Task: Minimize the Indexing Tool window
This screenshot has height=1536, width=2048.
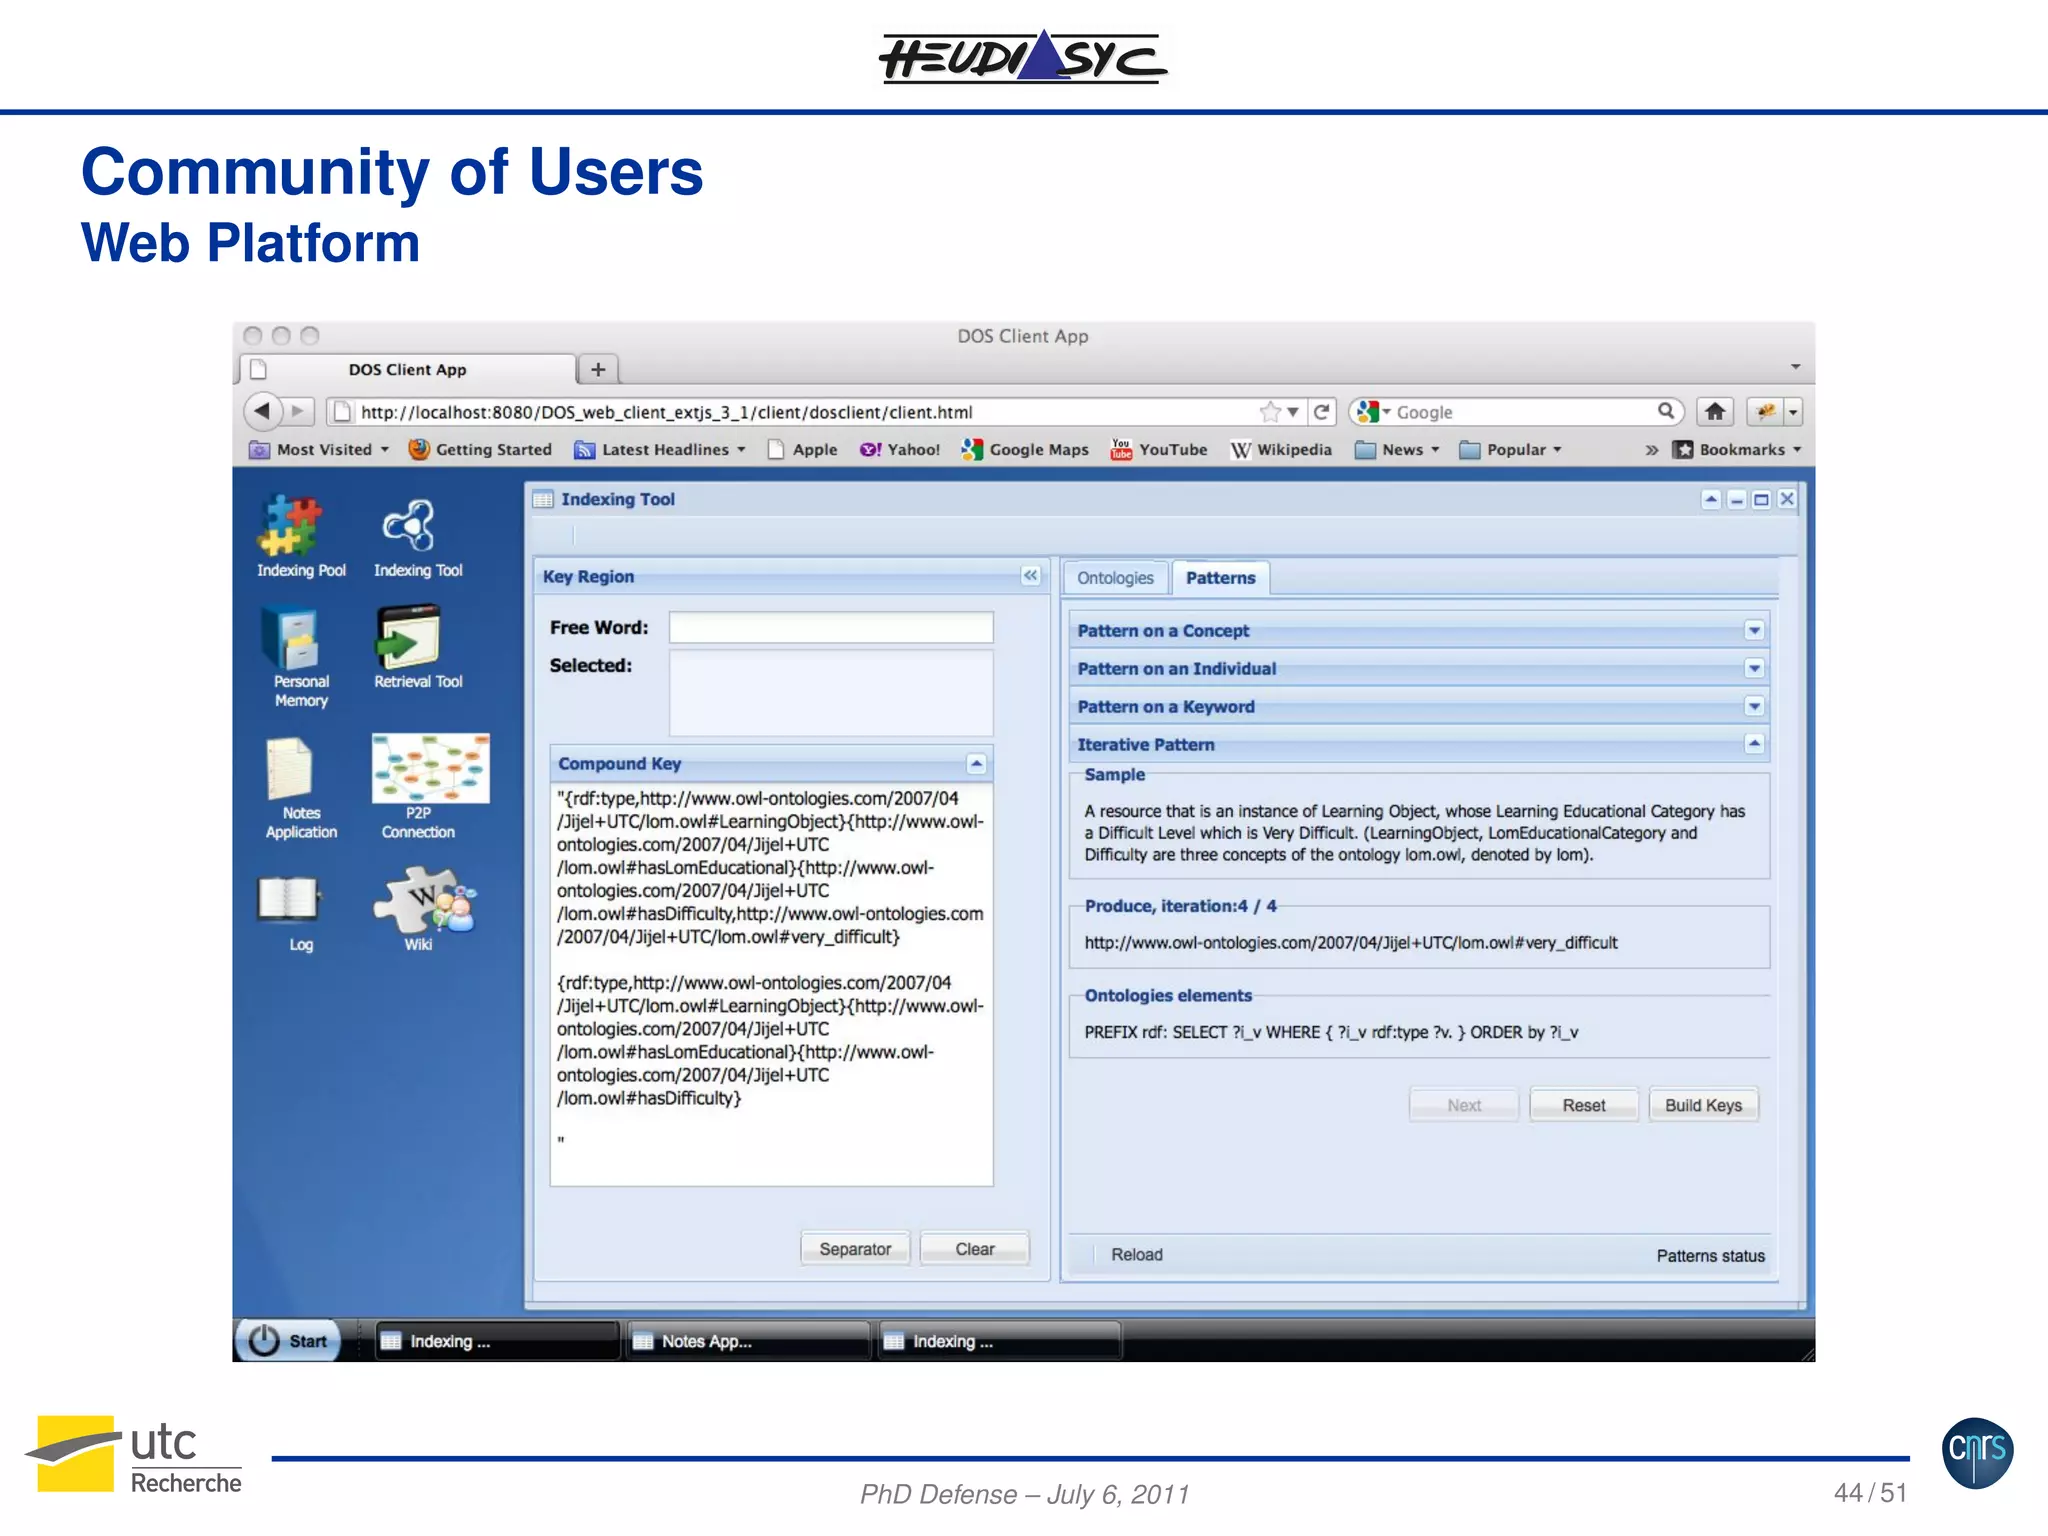Action: click(1737, 499)
